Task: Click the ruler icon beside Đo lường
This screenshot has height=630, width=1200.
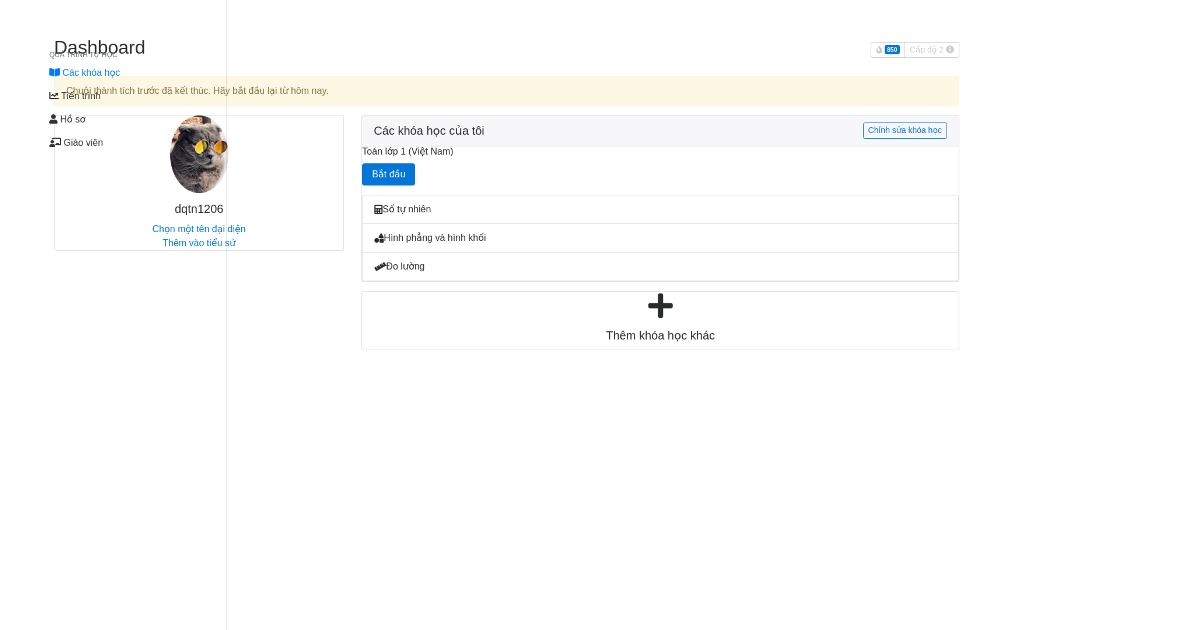Action: [380, 266]
